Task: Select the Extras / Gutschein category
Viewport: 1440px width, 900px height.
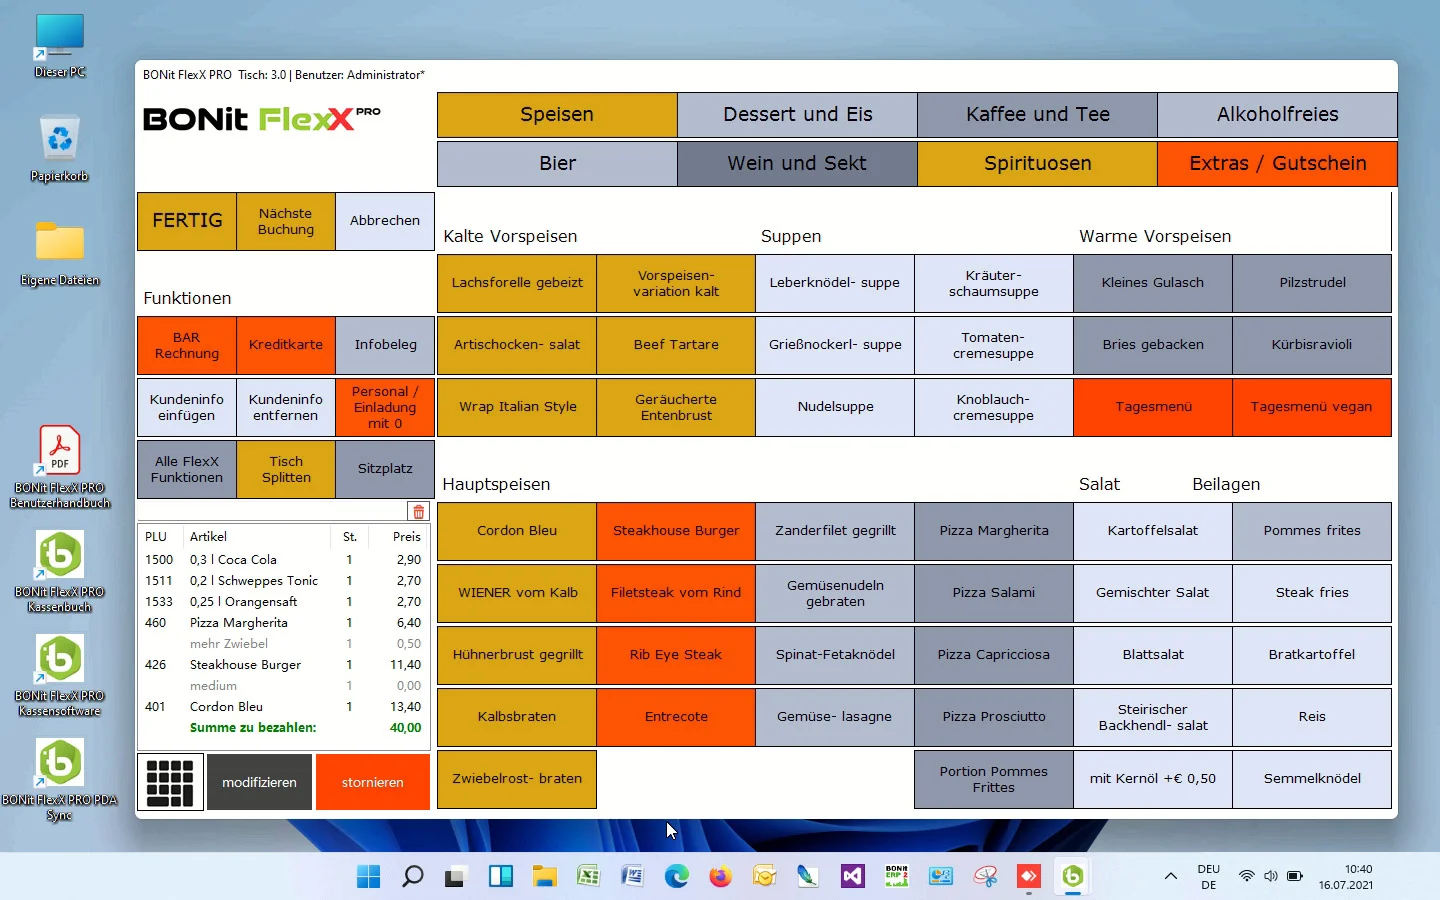Action: pyautogui.click(x=1277, y=164)
